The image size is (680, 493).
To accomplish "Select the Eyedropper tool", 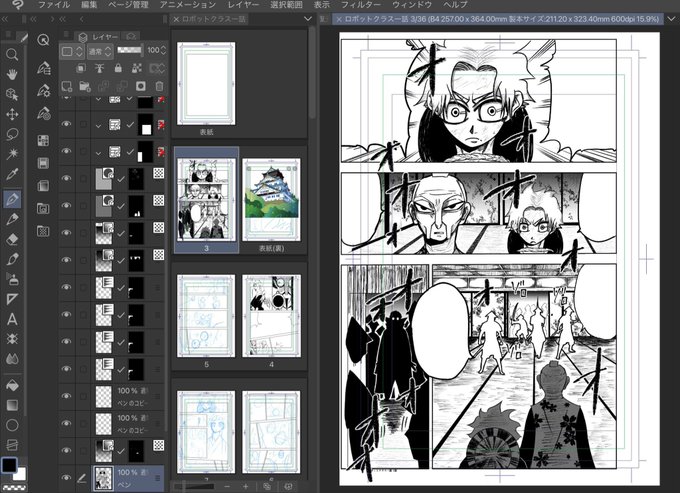I will 12,174.
